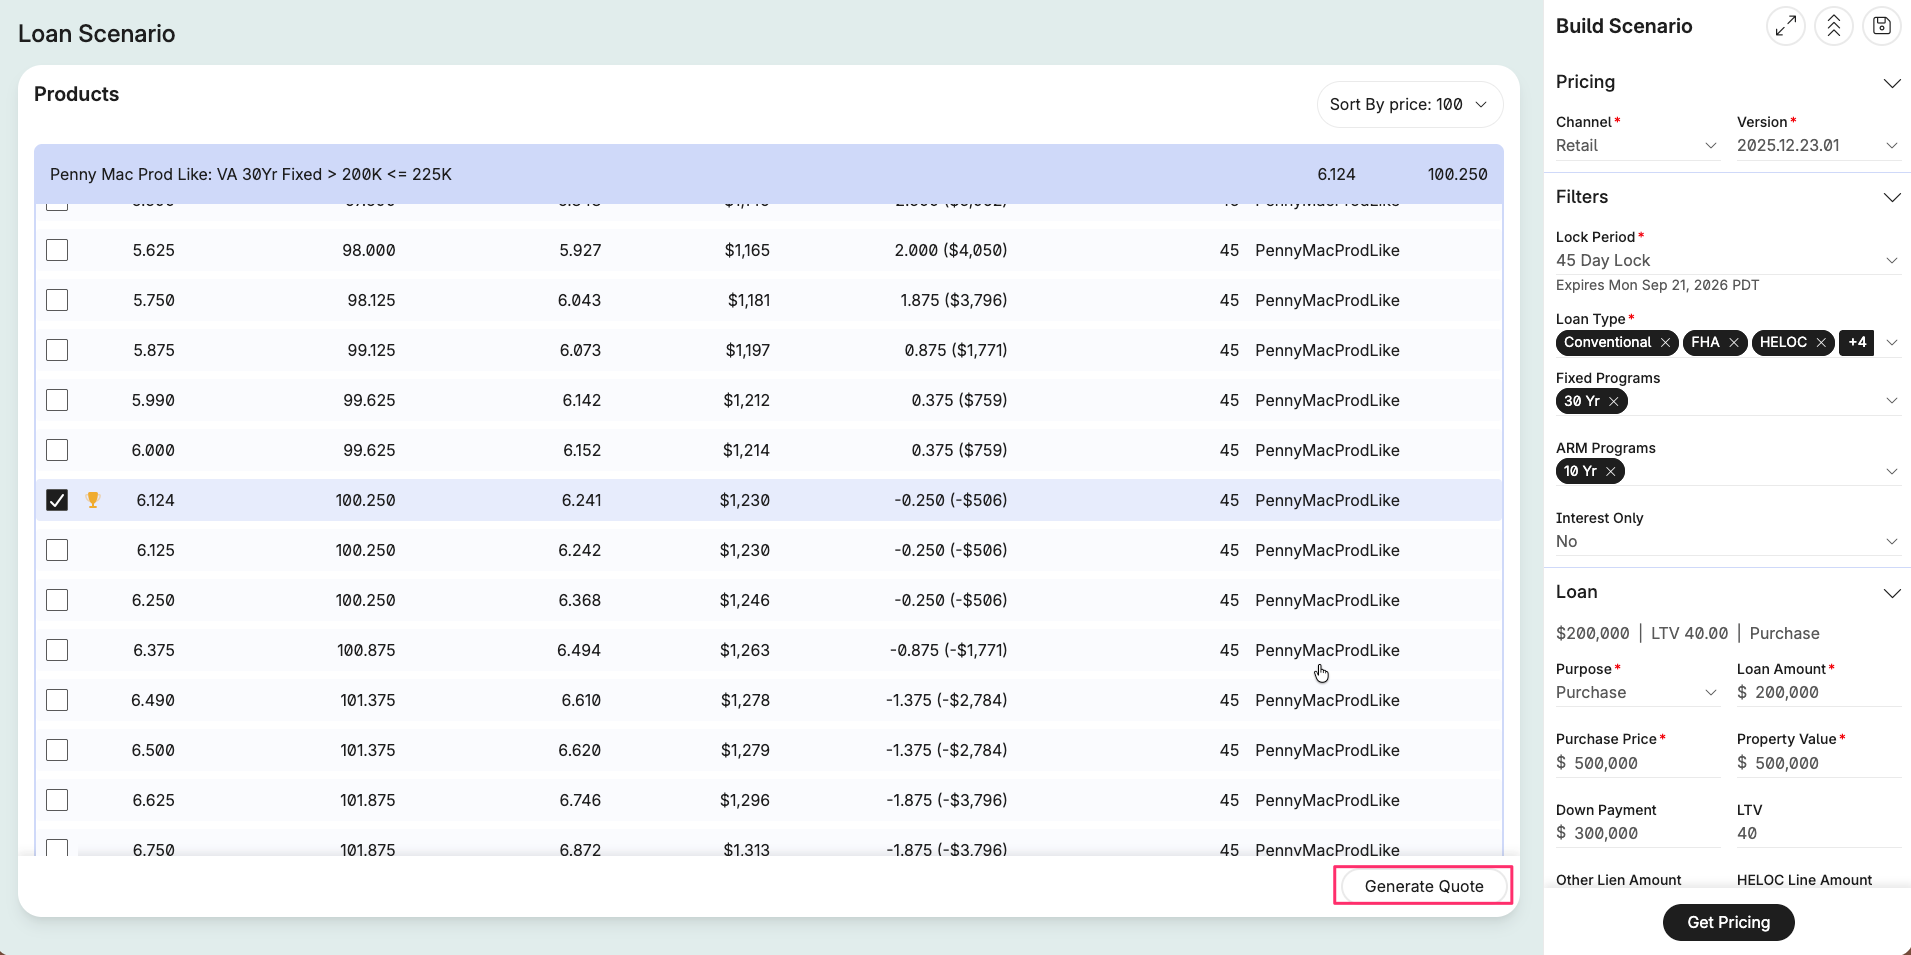1911x955 pixels.
Task: Remove the HELOC loan type chip
Action: [x=1821, y=342]
